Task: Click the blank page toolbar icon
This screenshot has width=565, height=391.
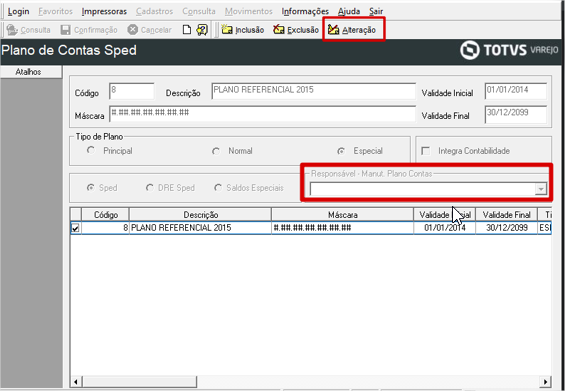Action: click(187, 30)
